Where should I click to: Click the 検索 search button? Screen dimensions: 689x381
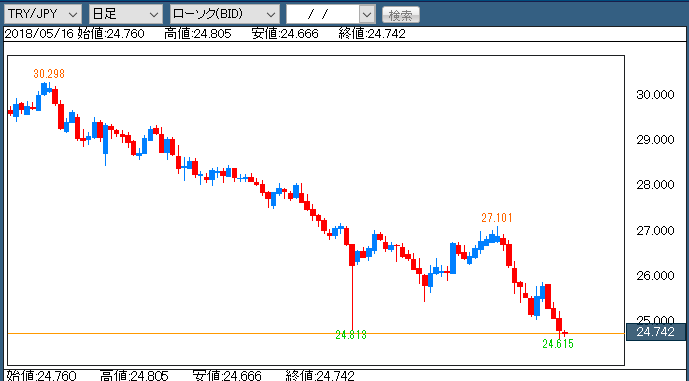(401, 15)
